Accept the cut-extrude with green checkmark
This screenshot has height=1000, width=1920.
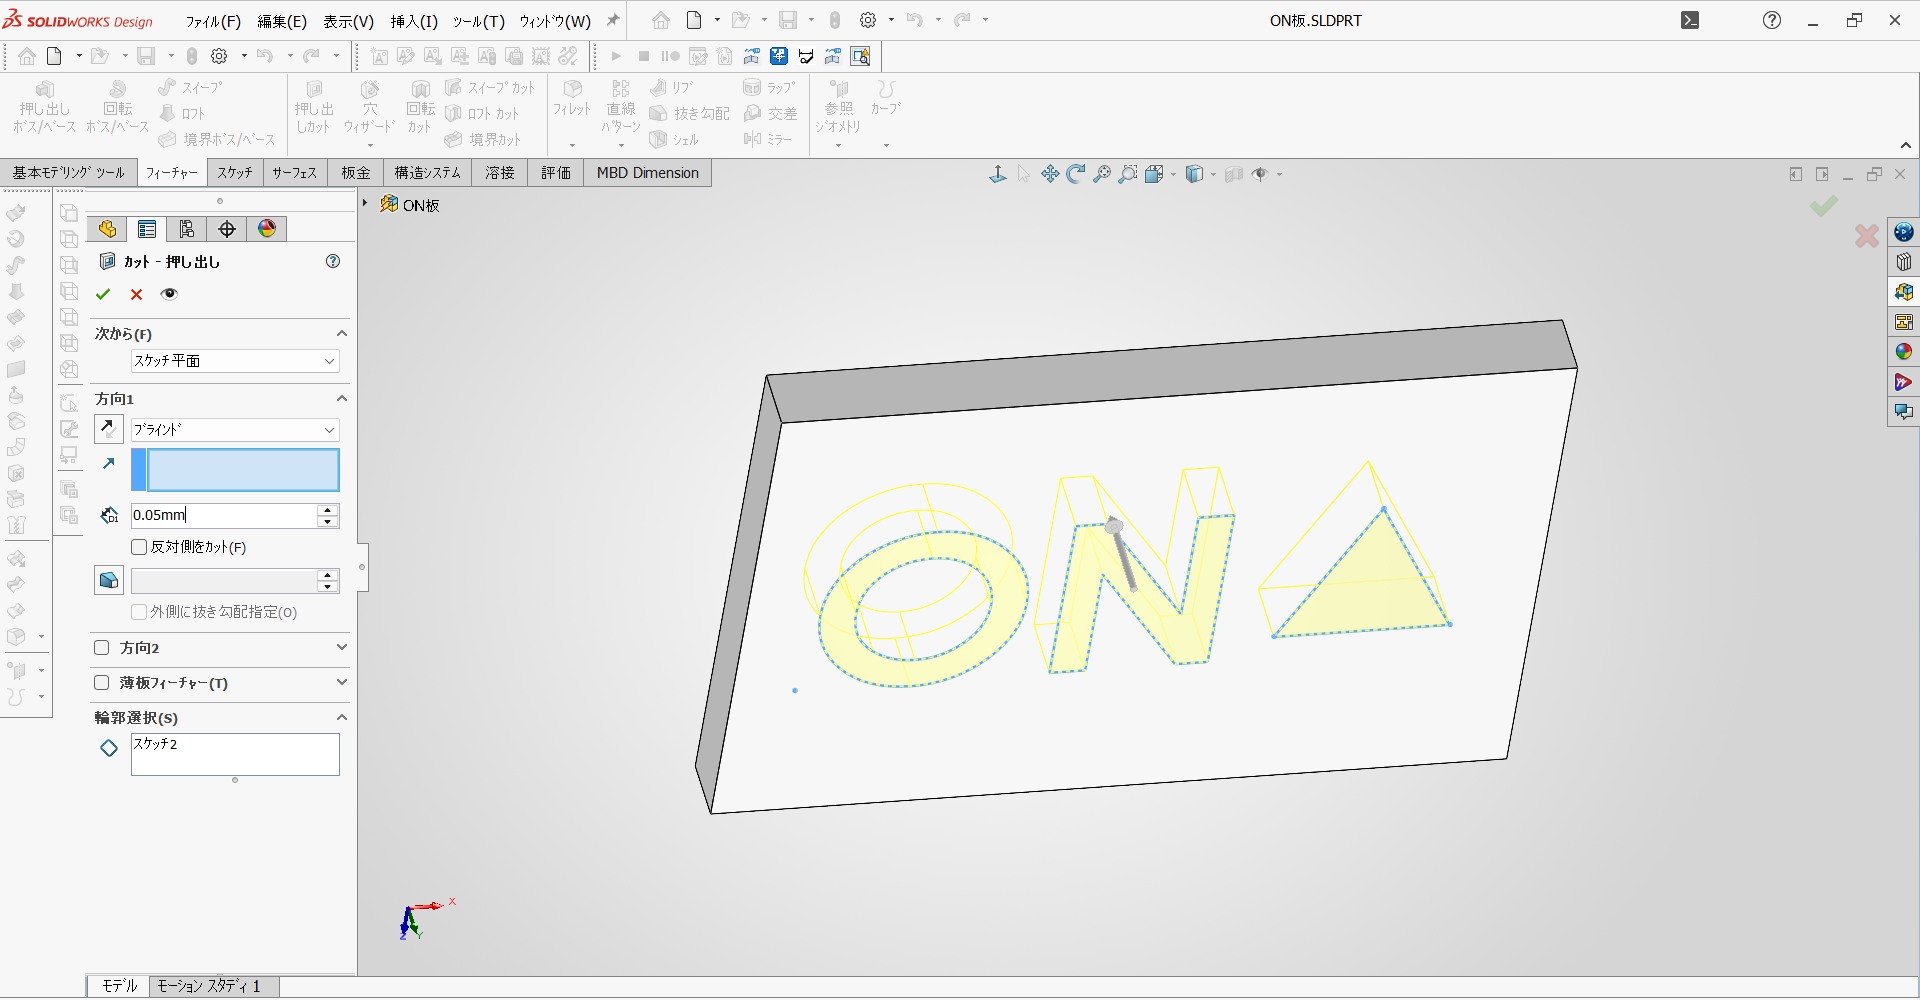click(103, 294)
